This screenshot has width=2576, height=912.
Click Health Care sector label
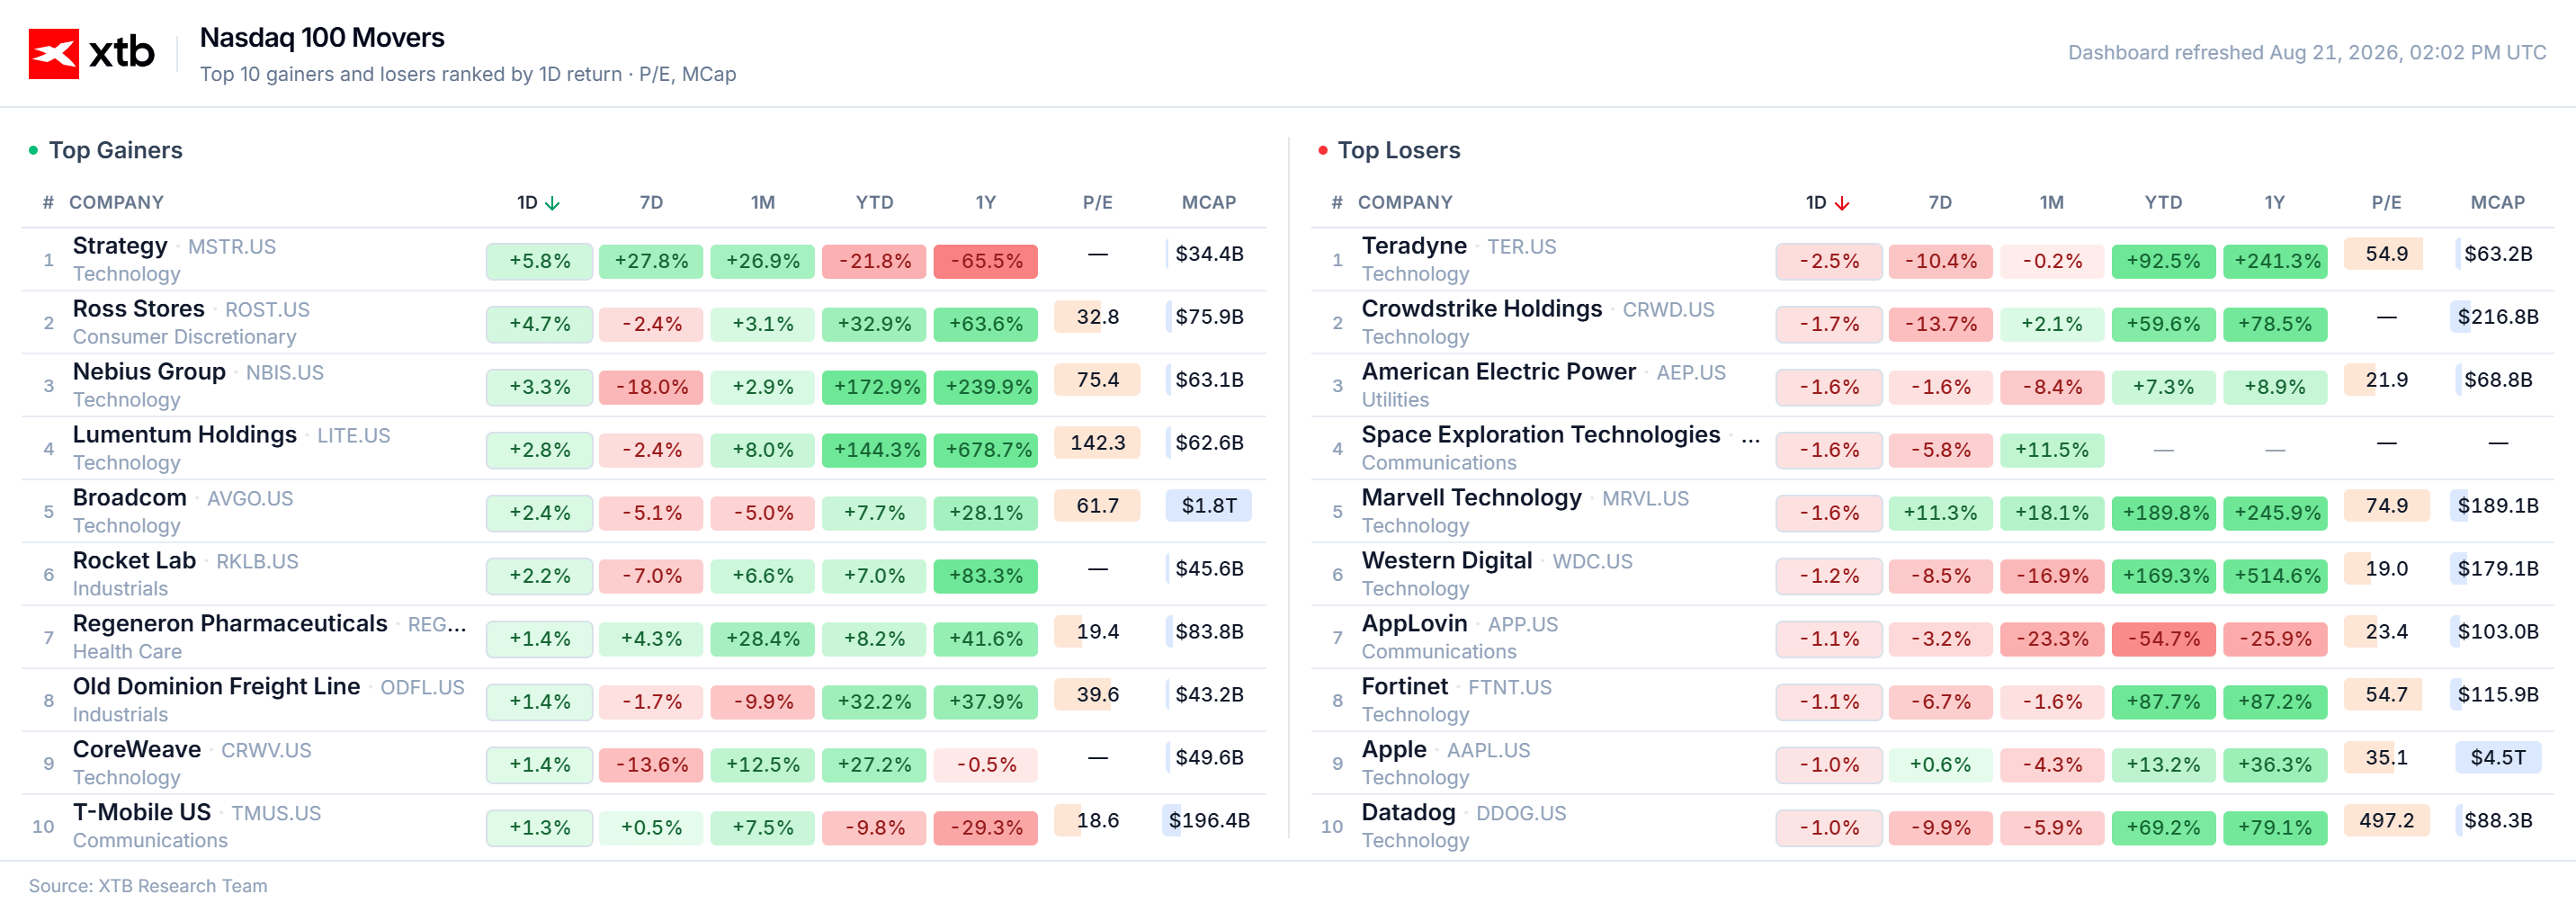[x=127, y=652]
